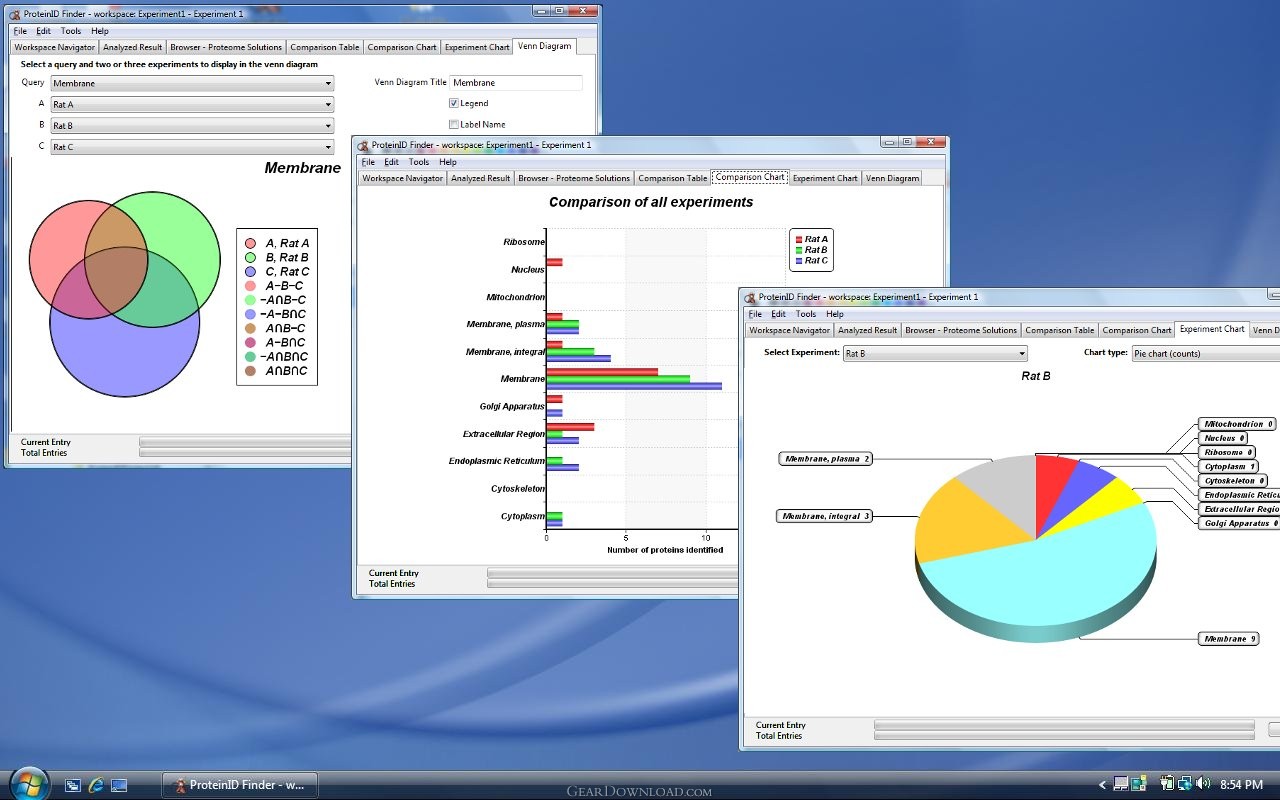Open Tools menu in Venn Diagram window
The width and height of the screenshot is (1280, 800).
[71, 31]
